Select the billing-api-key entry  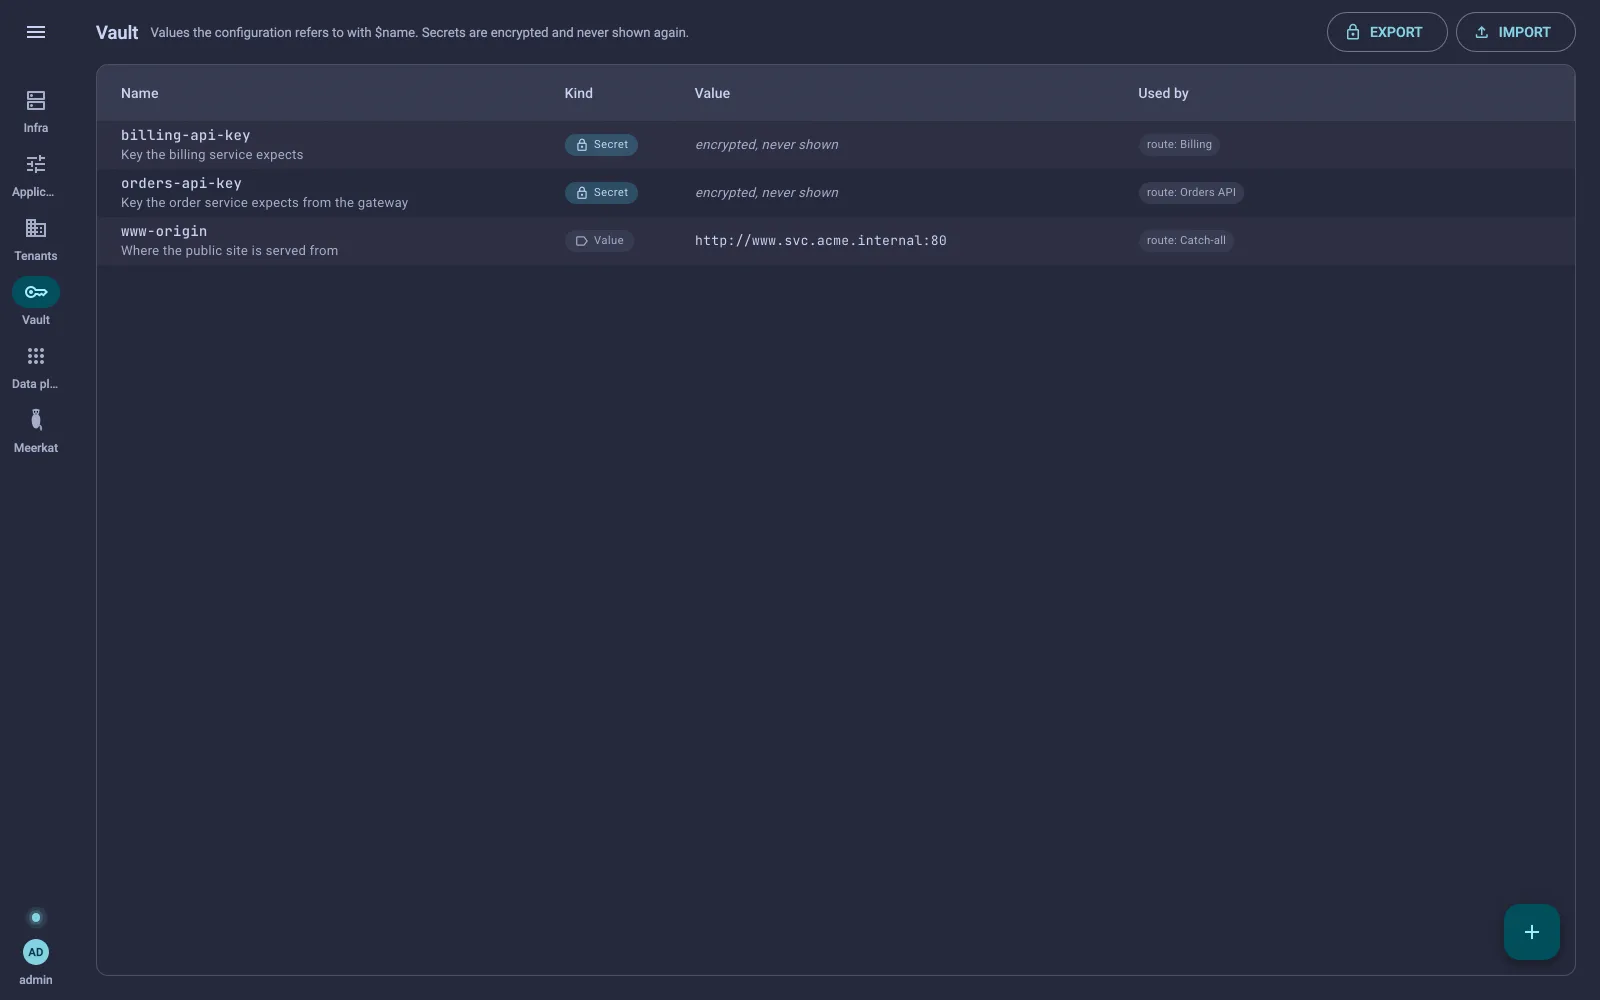[835, 145]
